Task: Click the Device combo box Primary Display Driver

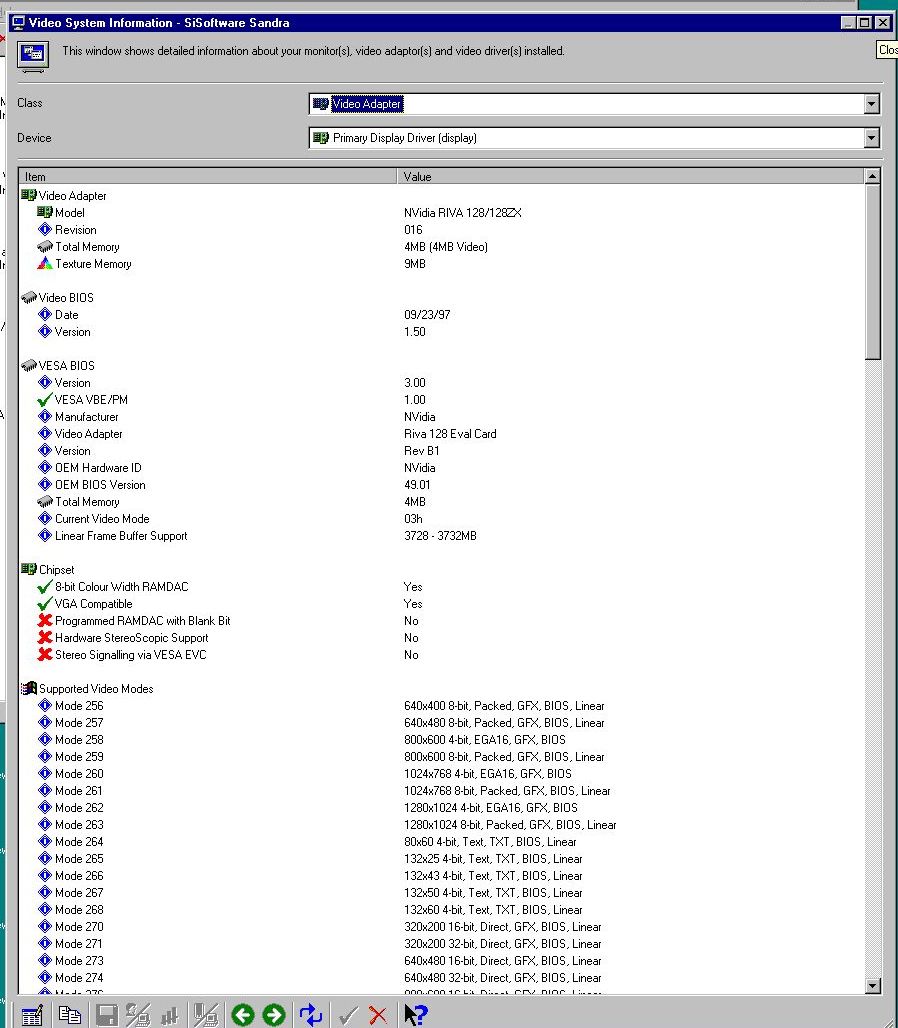Action: tap(594, 138)
